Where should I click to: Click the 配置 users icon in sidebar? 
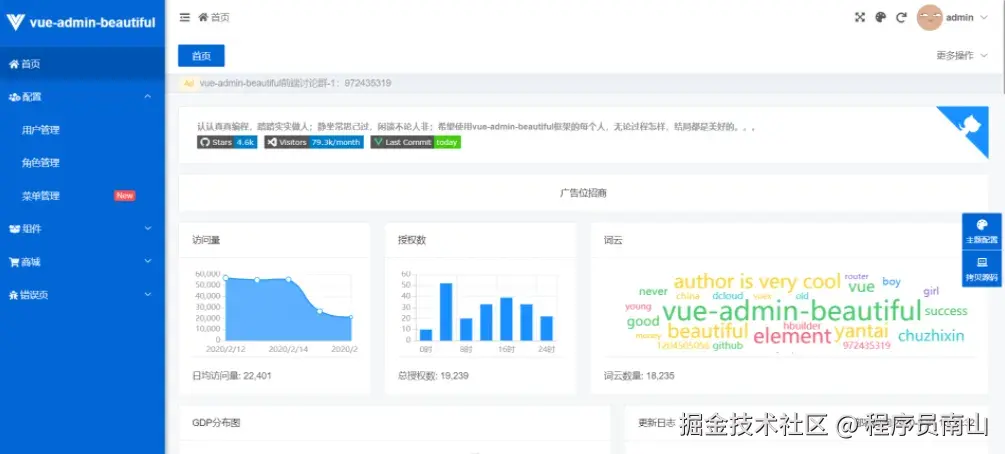click(x=14, y=97)
